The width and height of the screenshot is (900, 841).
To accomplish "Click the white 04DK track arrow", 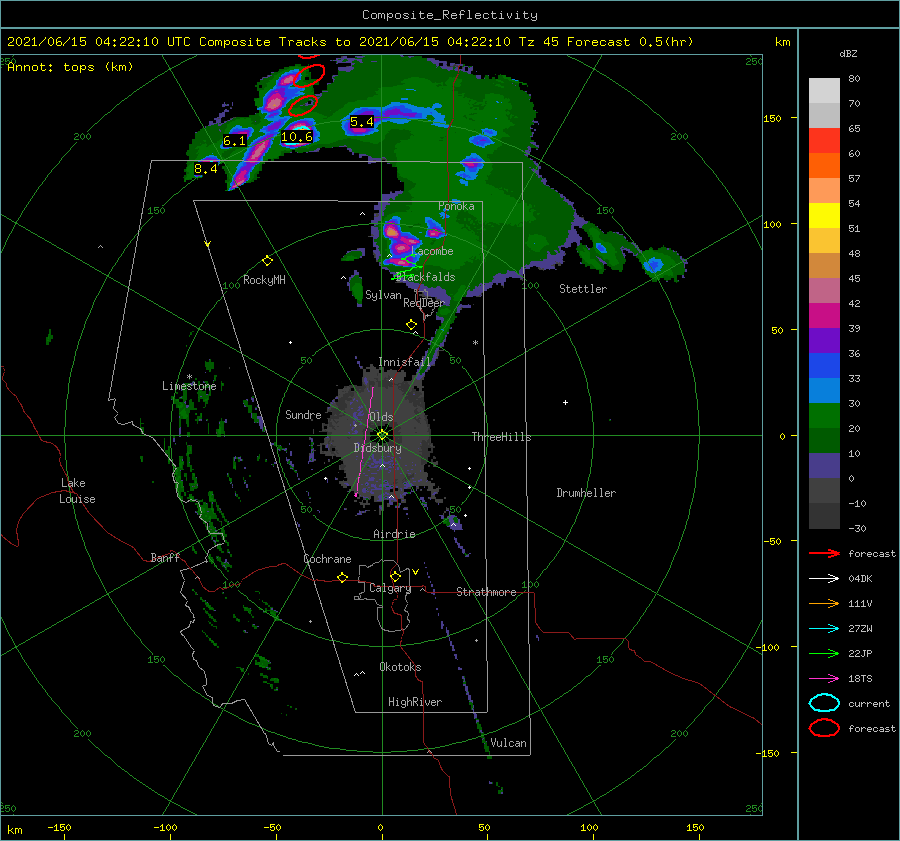I will point(824,578).
